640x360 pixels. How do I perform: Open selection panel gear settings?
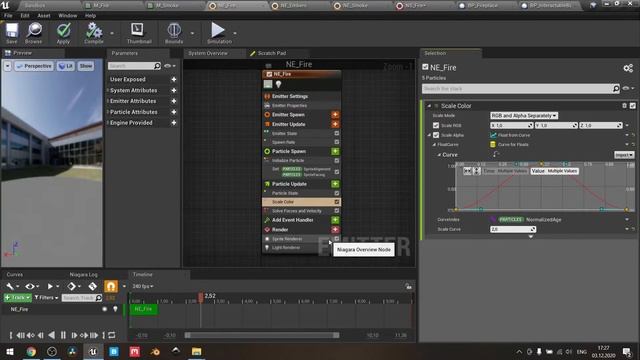pyautogui.click(x=628, y=68)
